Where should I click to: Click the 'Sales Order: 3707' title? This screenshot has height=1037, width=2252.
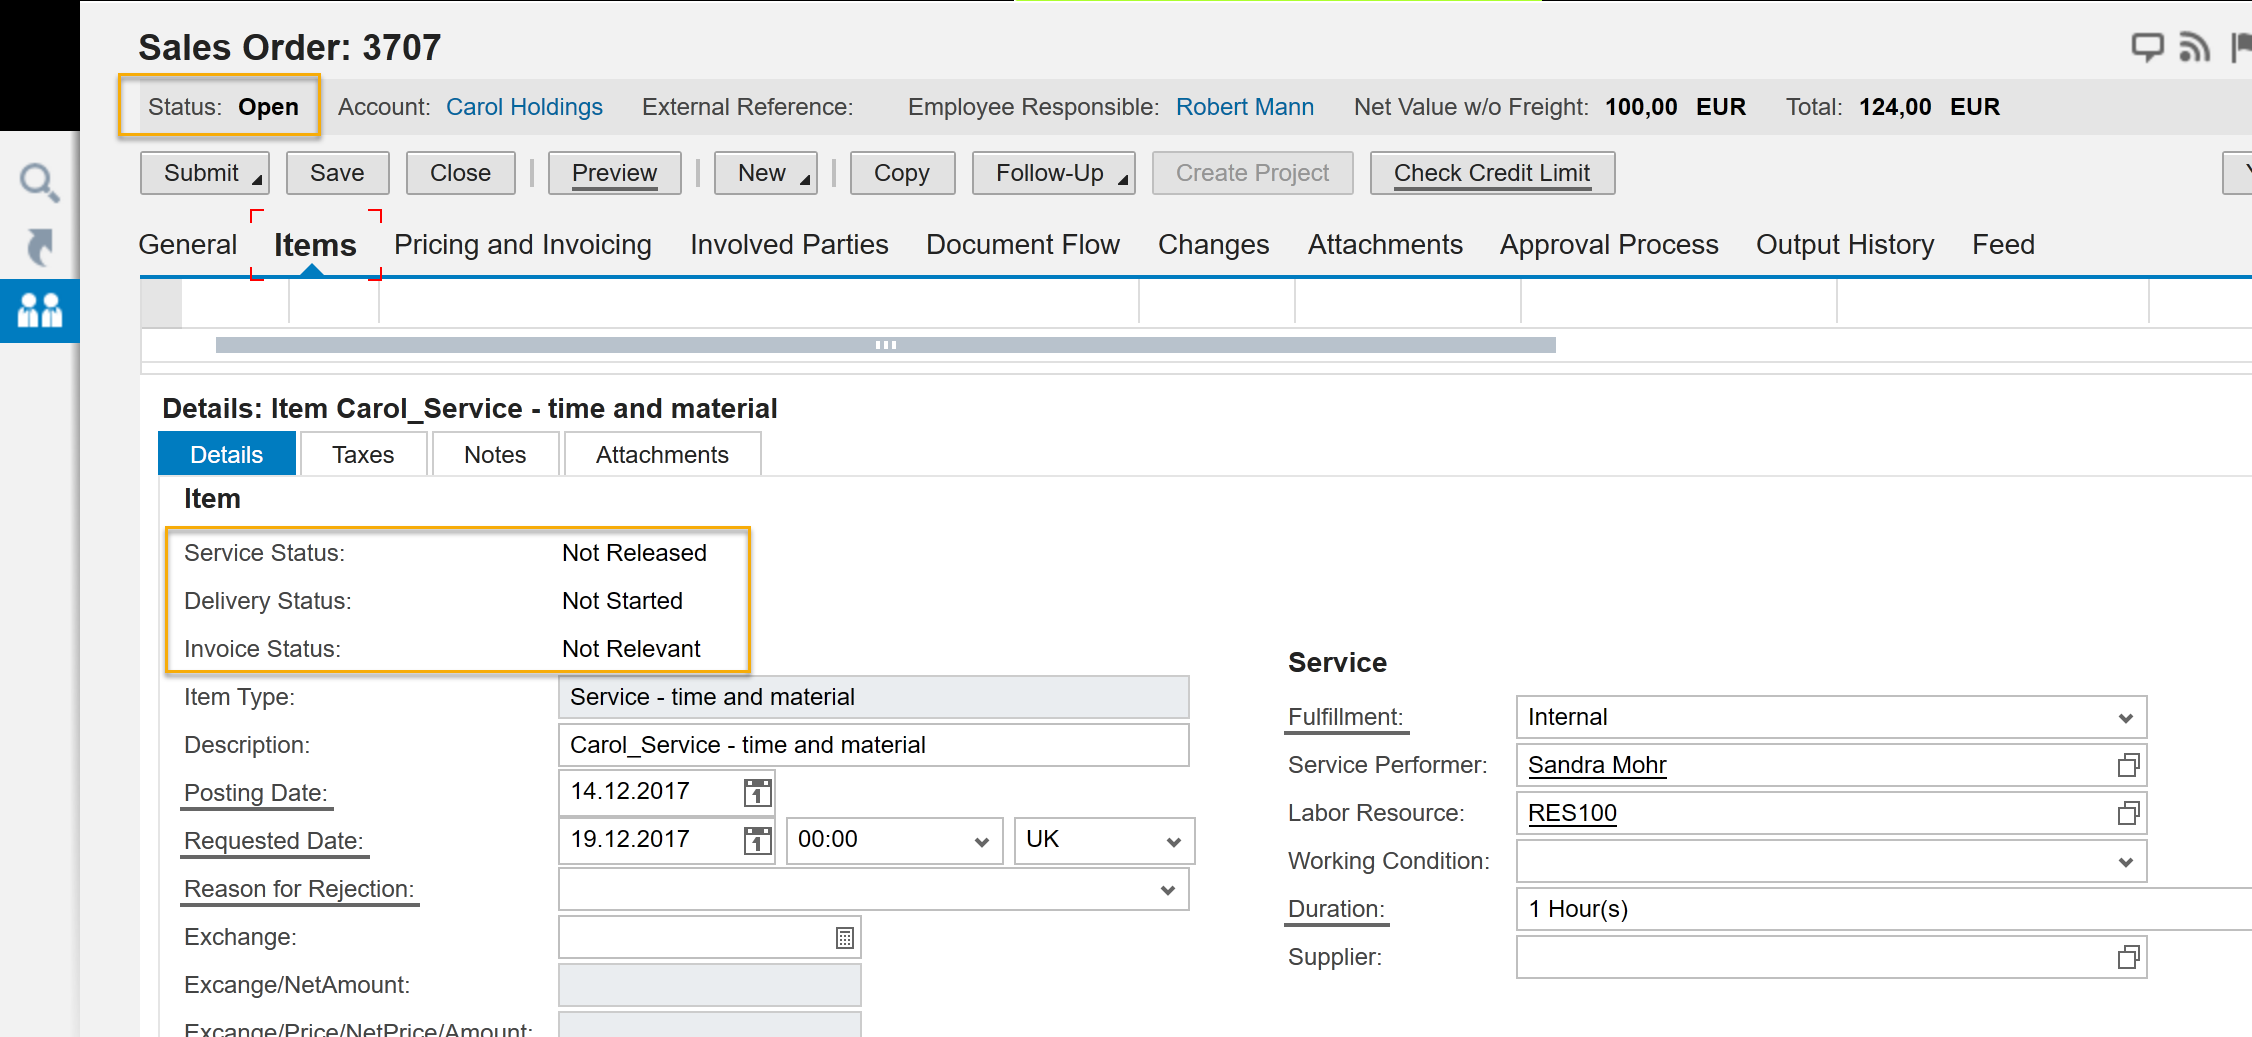click(x=289, y=47)
